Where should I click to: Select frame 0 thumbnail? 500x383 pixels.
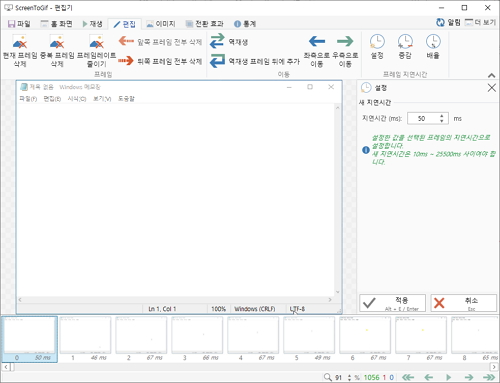29,339
